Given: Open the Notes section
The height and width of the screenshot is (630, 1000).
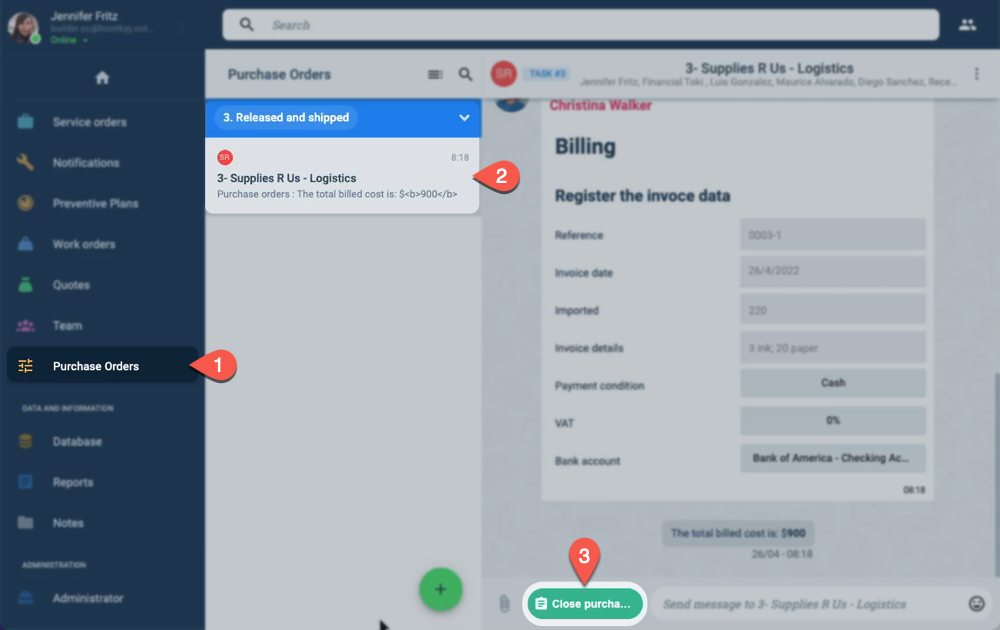Looking at the screenshot, I should 66,522.
